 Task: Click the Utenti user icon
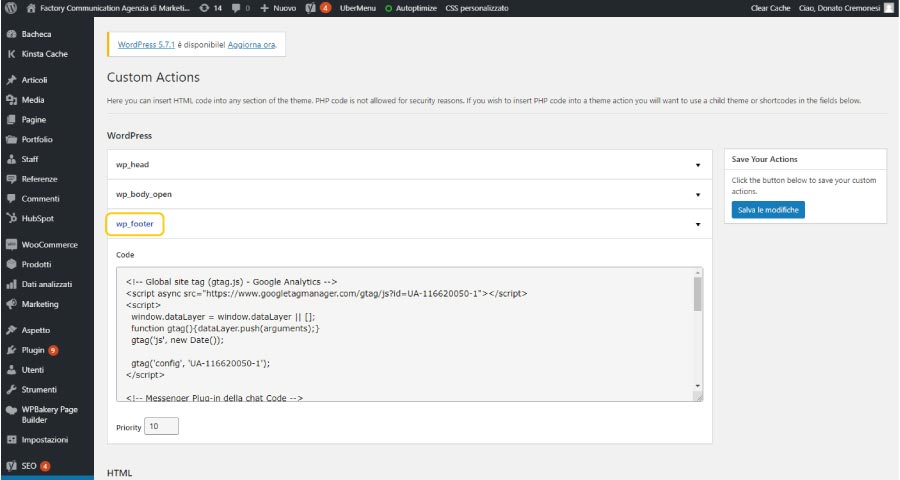11,370
